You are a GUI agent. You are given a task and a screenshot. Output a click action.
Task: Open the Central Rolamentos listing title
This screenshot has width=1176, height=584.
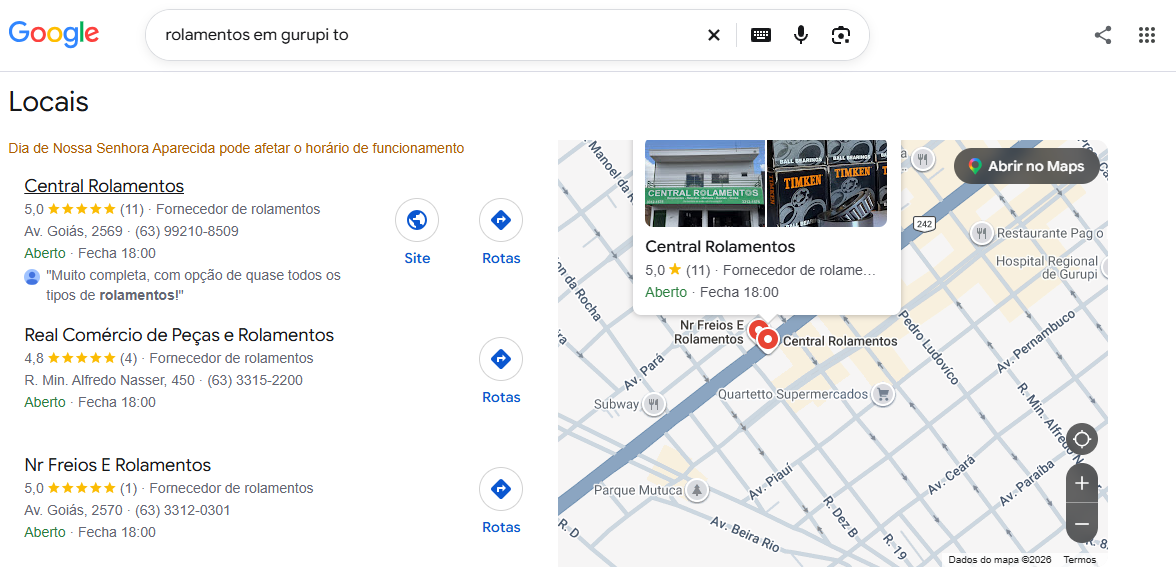[104, 186]
